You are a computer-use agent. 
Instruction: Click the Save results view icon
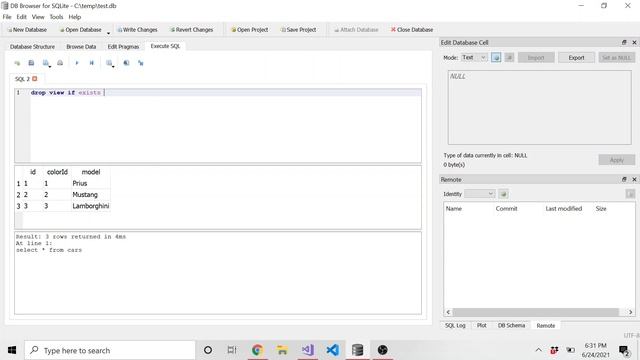(109, 63)
